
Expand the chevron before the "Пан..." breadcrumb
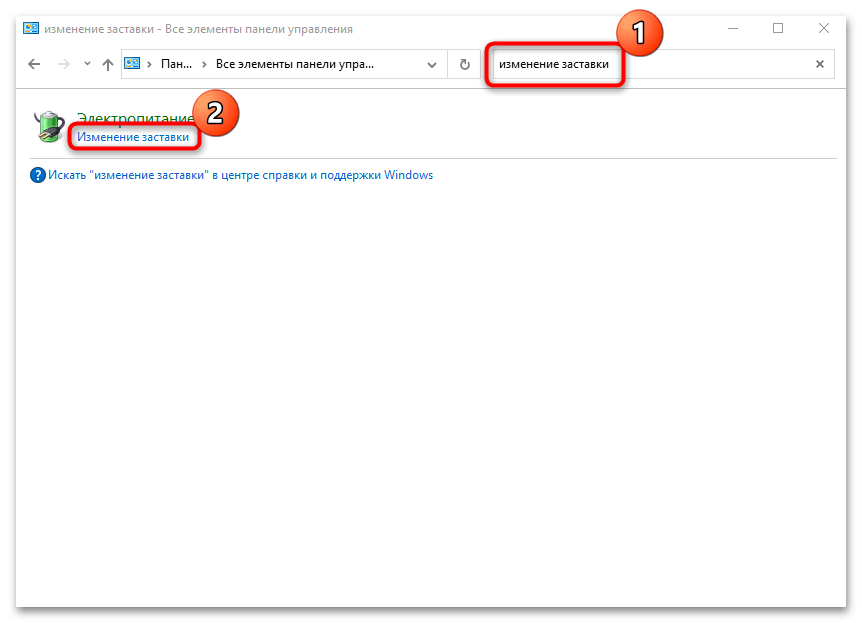click(x=149, y=64)
